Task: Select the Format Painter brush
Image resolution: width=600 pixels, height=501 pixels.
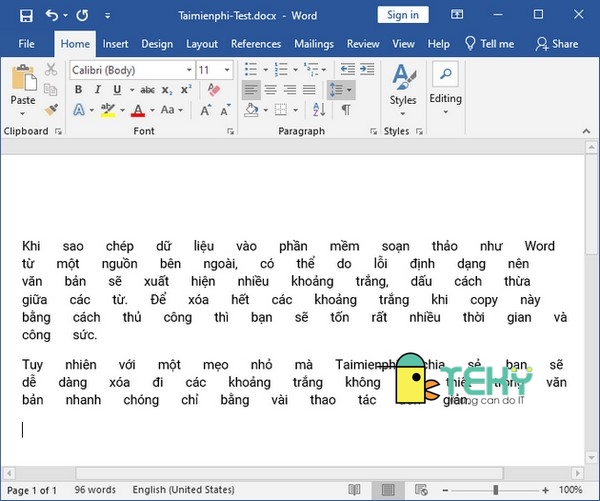Action: [x=51, y=109]
